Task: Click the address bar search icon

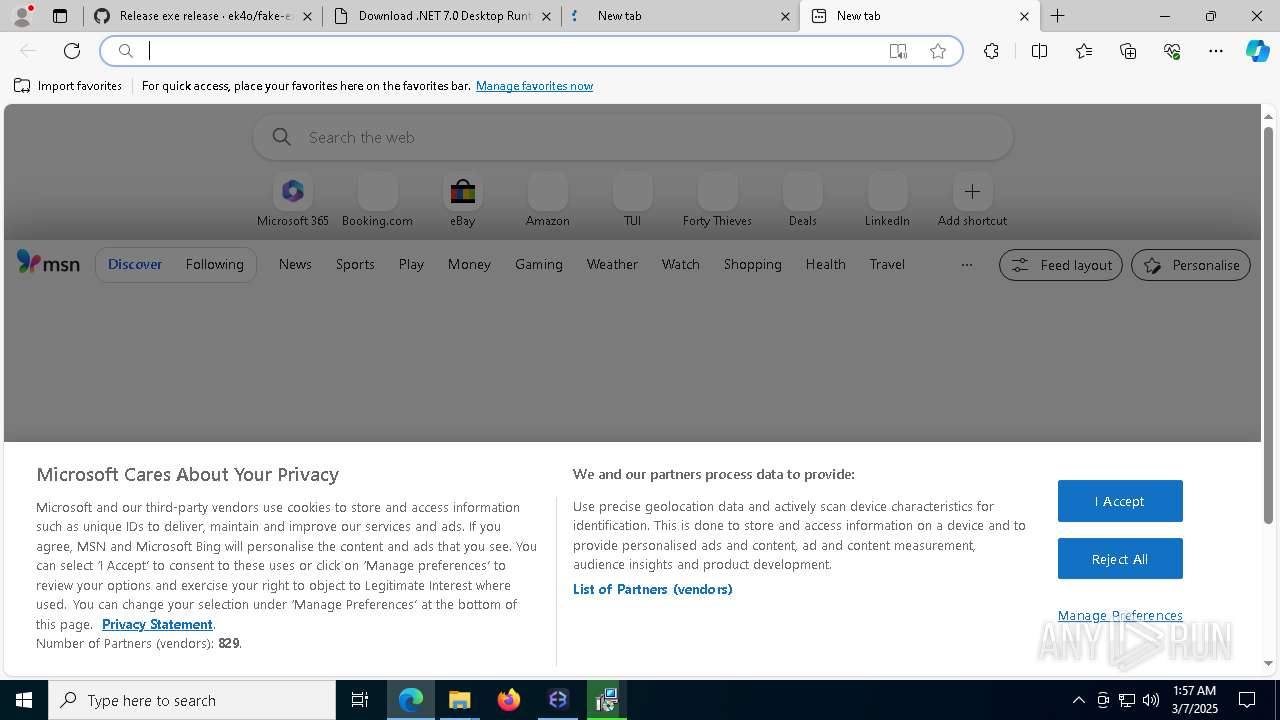Action: (x=126, y=51)
